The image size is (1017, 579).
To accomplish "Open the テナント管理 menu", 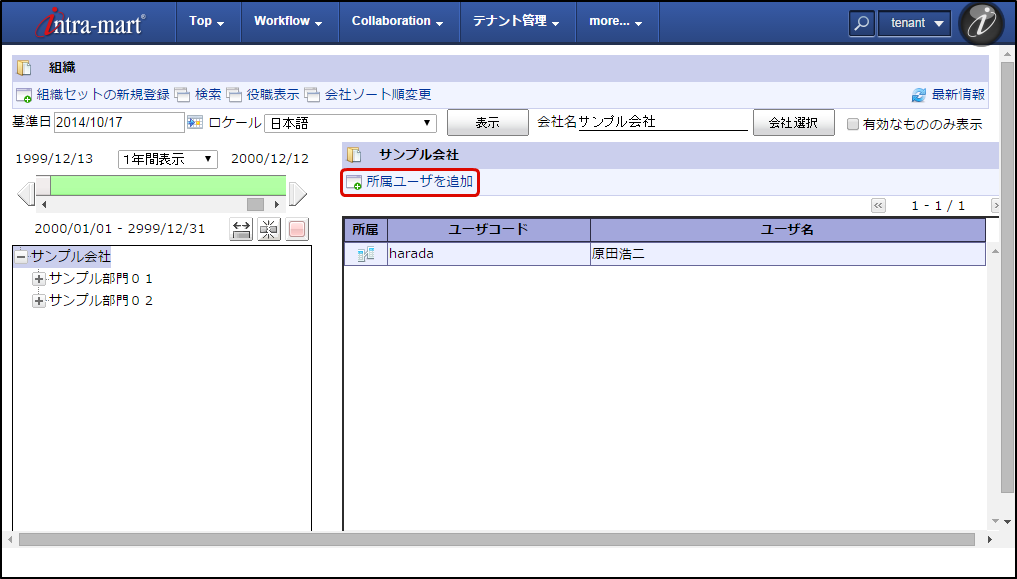I will click(x=517, y=21).
